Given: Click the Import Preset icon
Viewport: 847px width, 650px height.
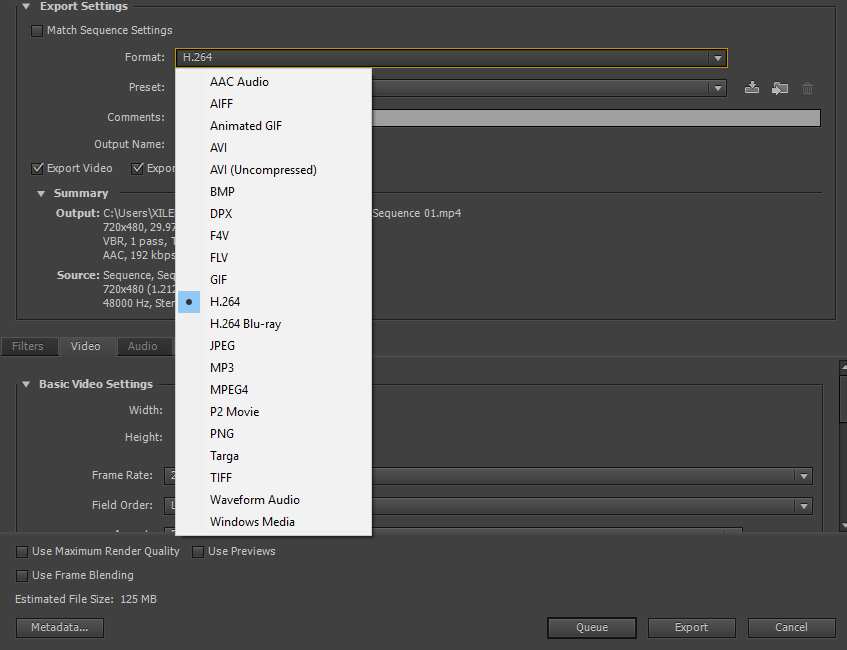Looking at the screenshot, I should pyautogui.click(x=779, y=88).
